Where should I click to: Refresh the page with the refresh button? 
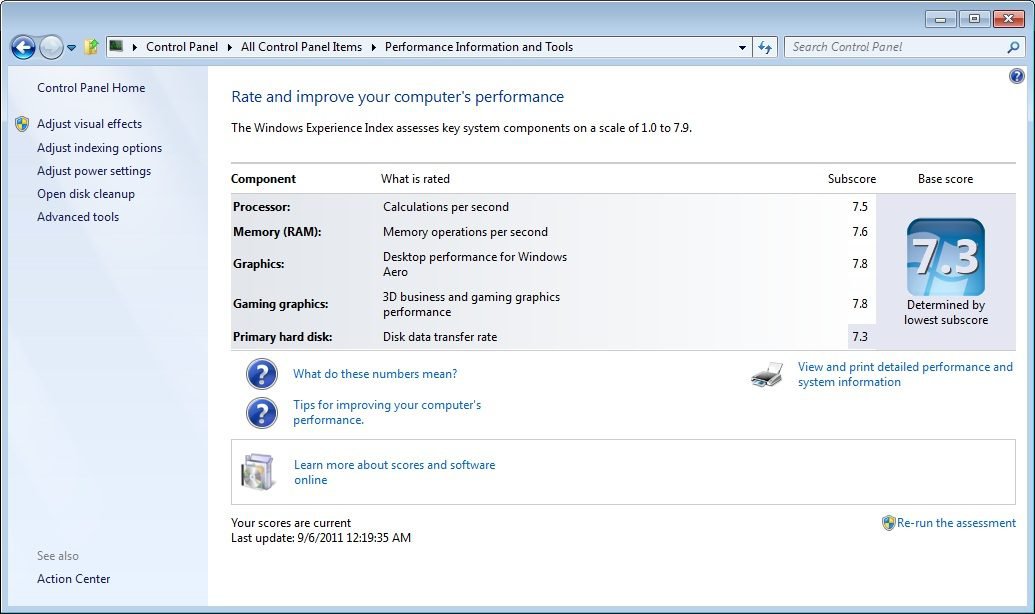pos(765,47)
